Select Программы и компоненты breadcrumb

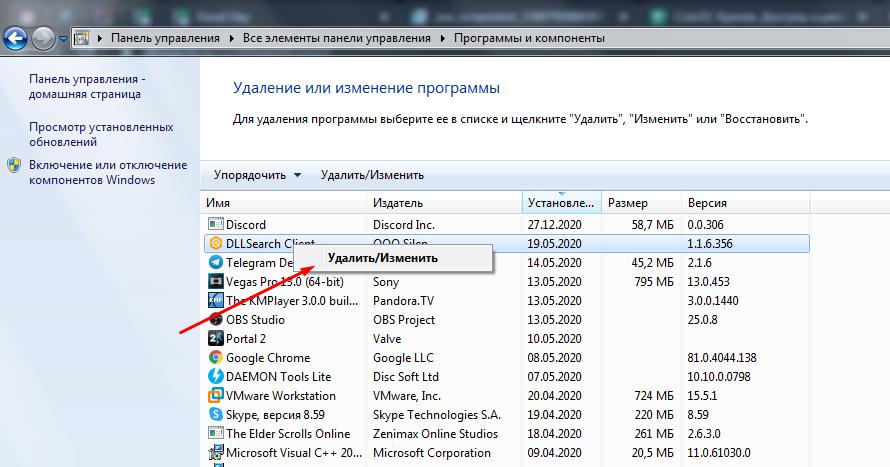[x=529, y=38]
